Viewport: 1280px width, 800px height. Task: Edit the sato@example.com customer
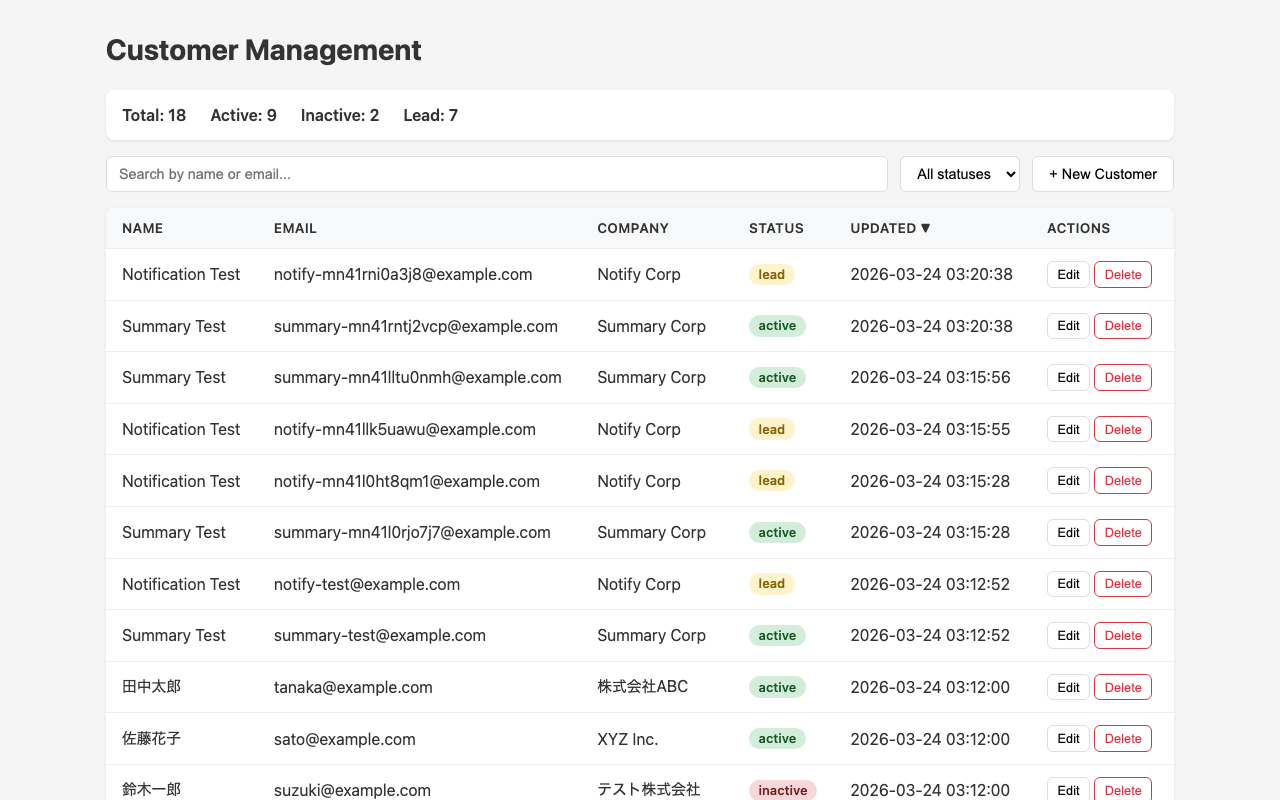(1068, 739)
